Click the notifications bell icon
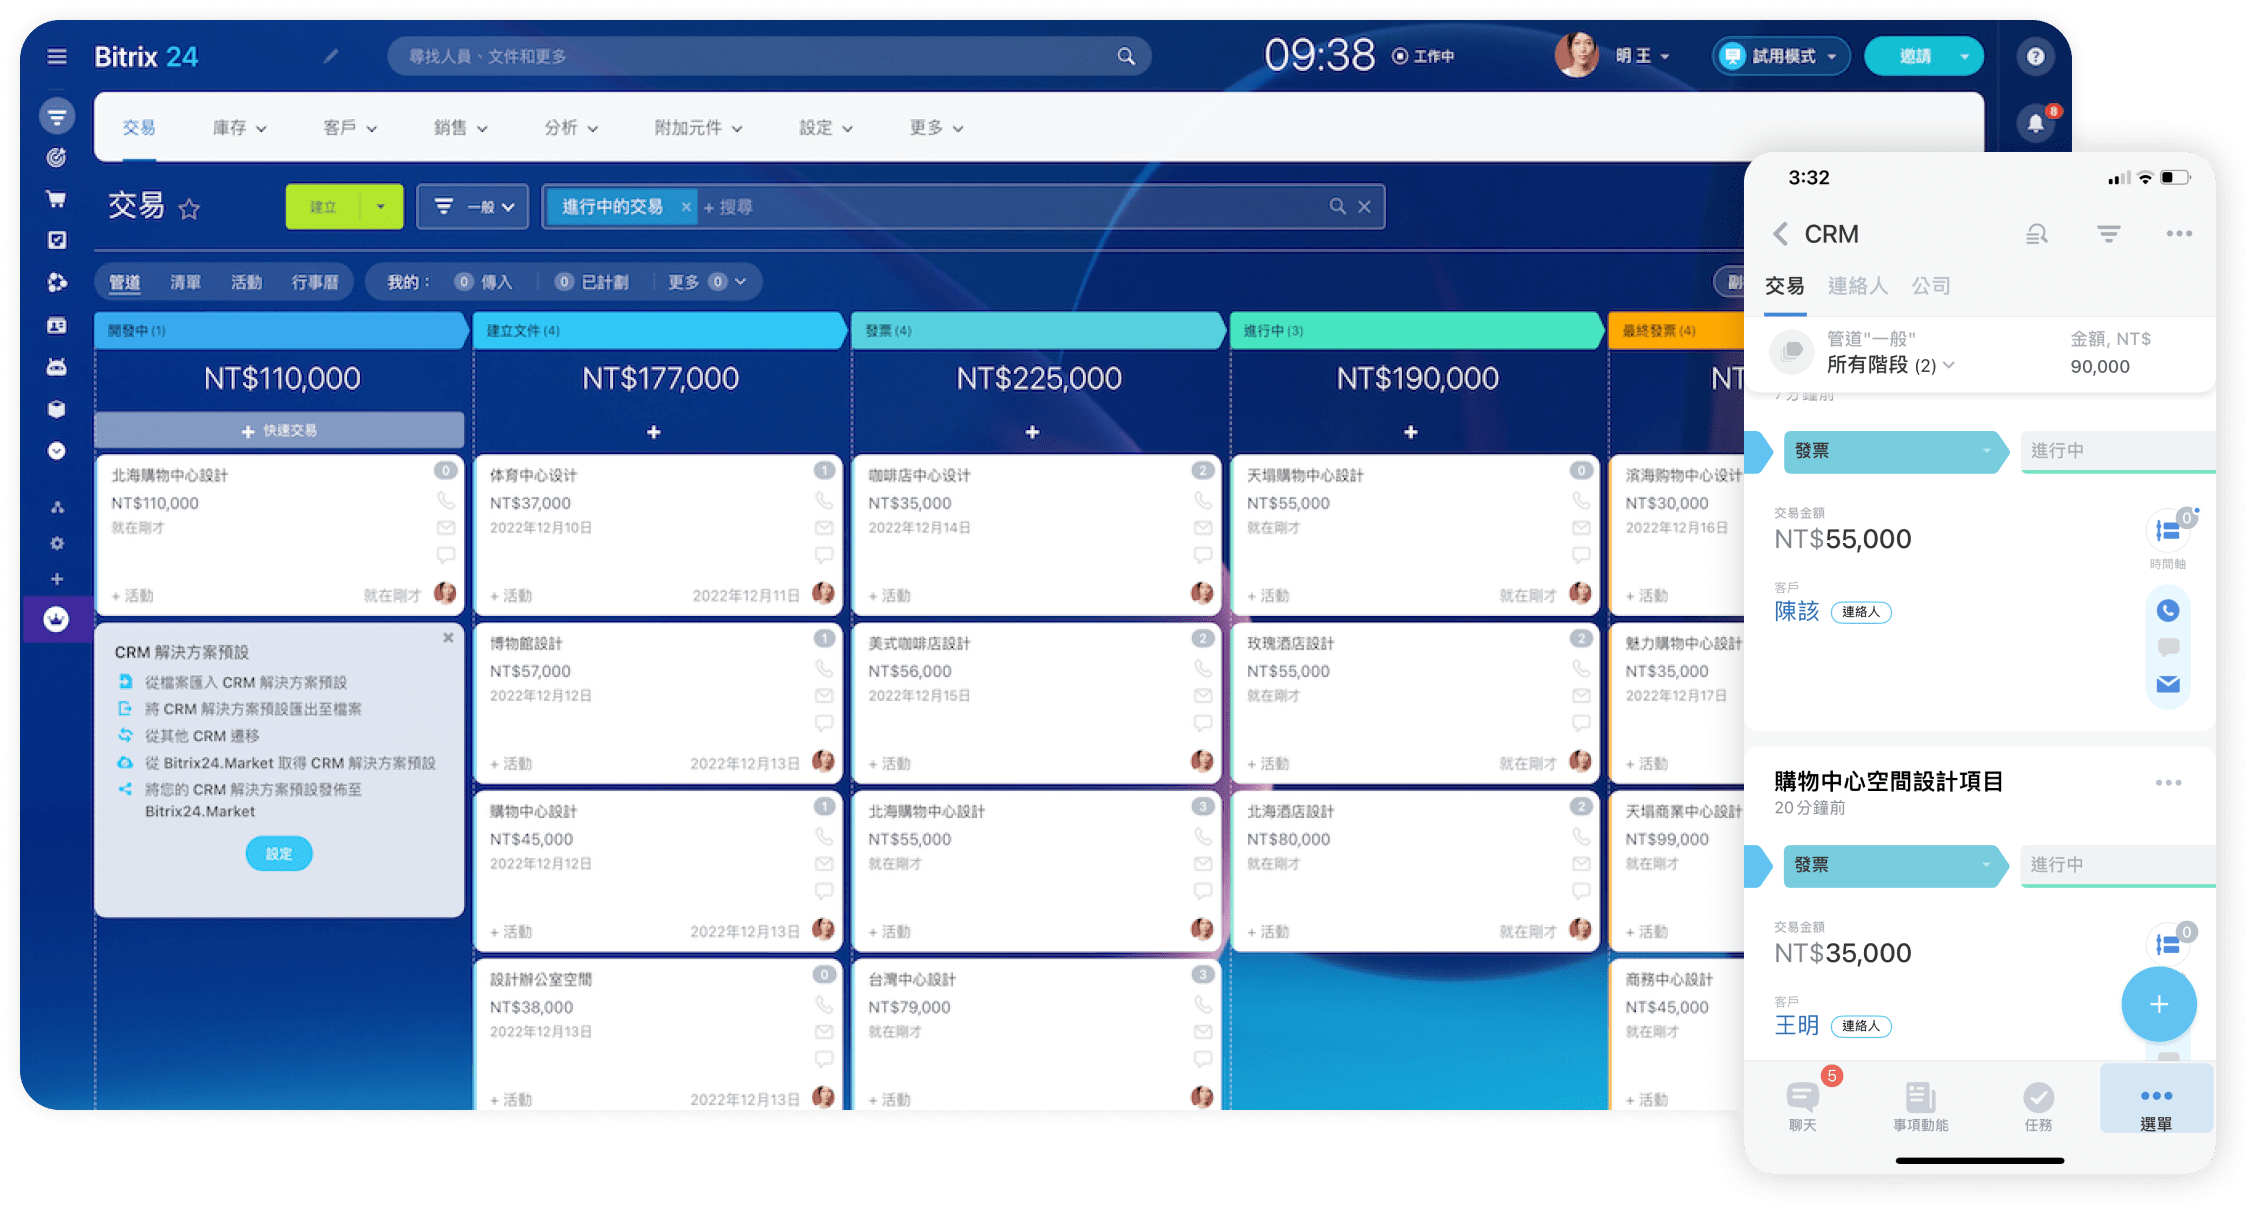The image size is (2256, 1214). 2035,123
